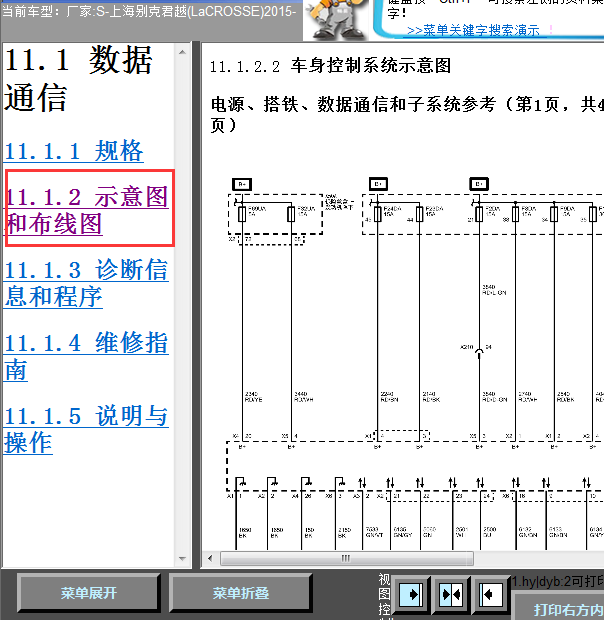The image size is (604, 620).
Task: Open the 11.1.1 规格 link
Action: pos(74,151)
